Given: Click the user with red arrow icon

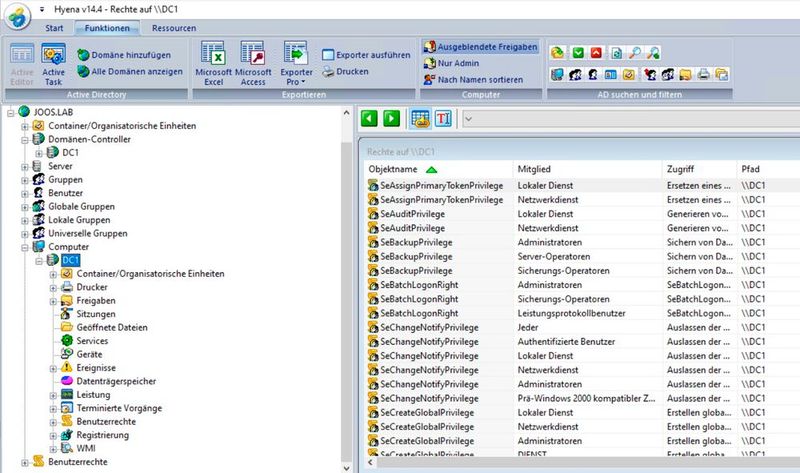Looking at the screenshot, I should click(x=649, y=74).
